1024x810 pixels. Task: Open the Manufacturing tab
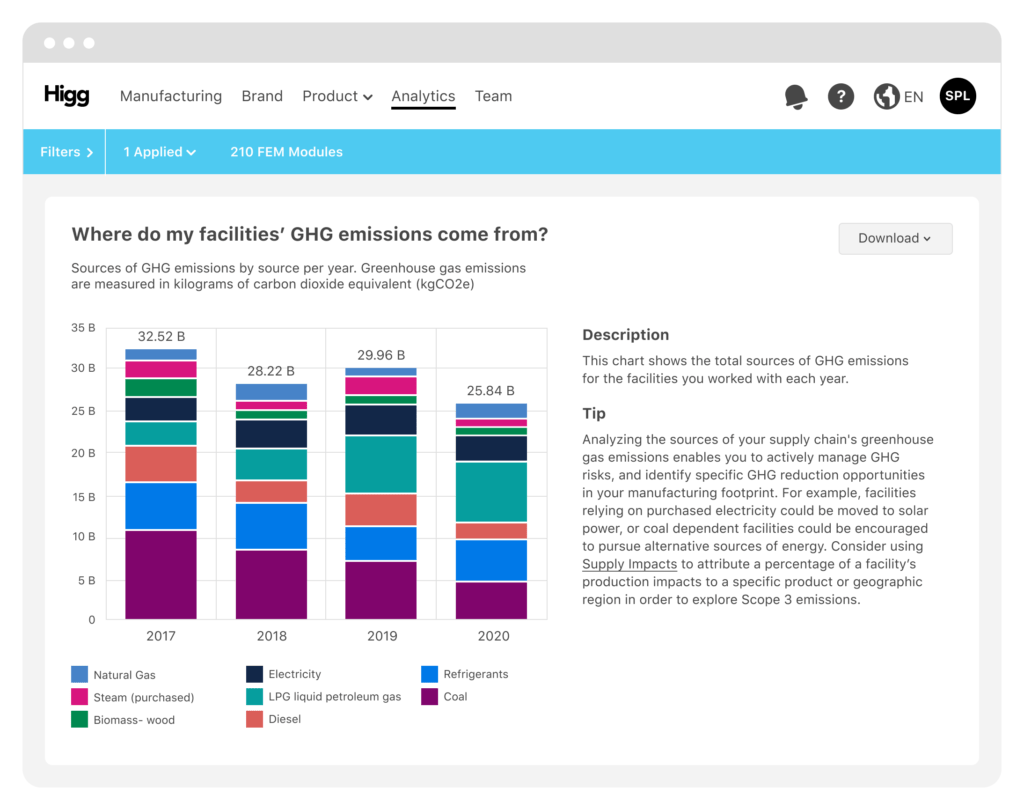(x=171, y=96)
